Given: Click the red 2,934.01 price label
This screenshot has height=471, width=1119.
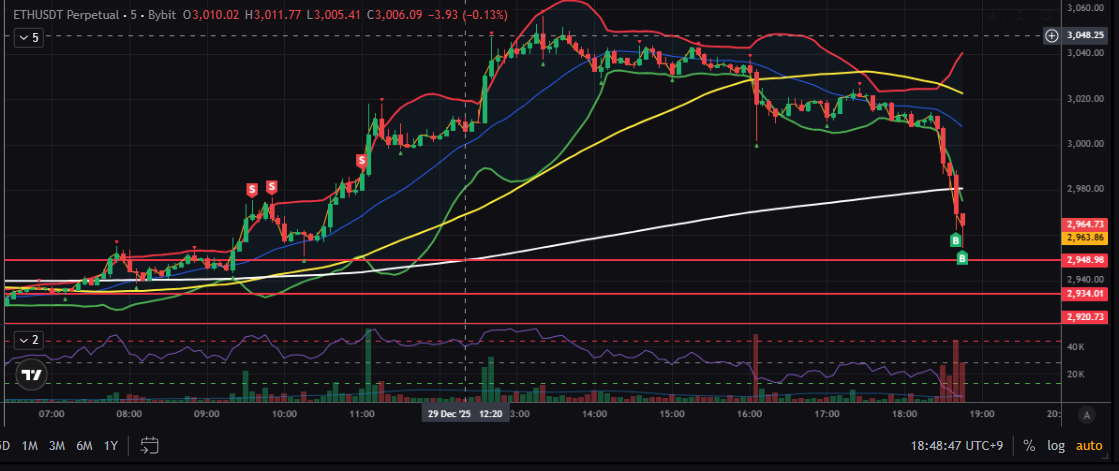Looking at the screenshot, I should [x=1085, y=294].
